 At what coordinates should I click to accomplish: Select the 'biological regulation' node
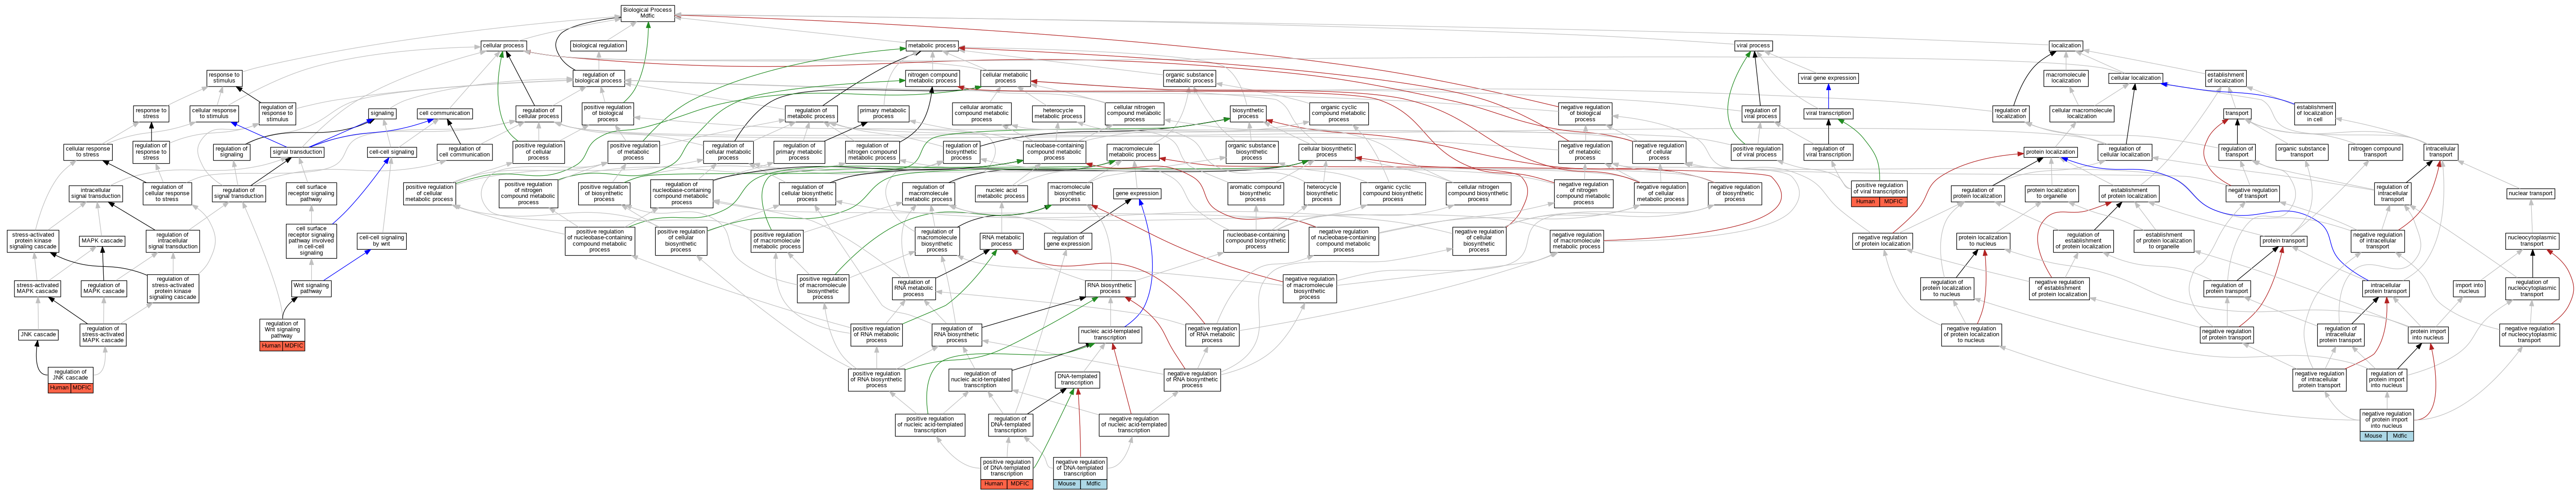click(599, 45)
